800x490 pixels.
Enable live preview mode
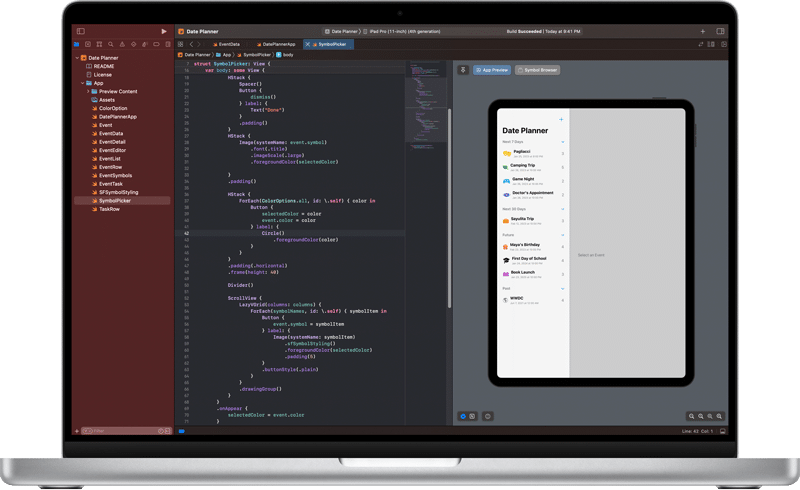tap(463, 416)
